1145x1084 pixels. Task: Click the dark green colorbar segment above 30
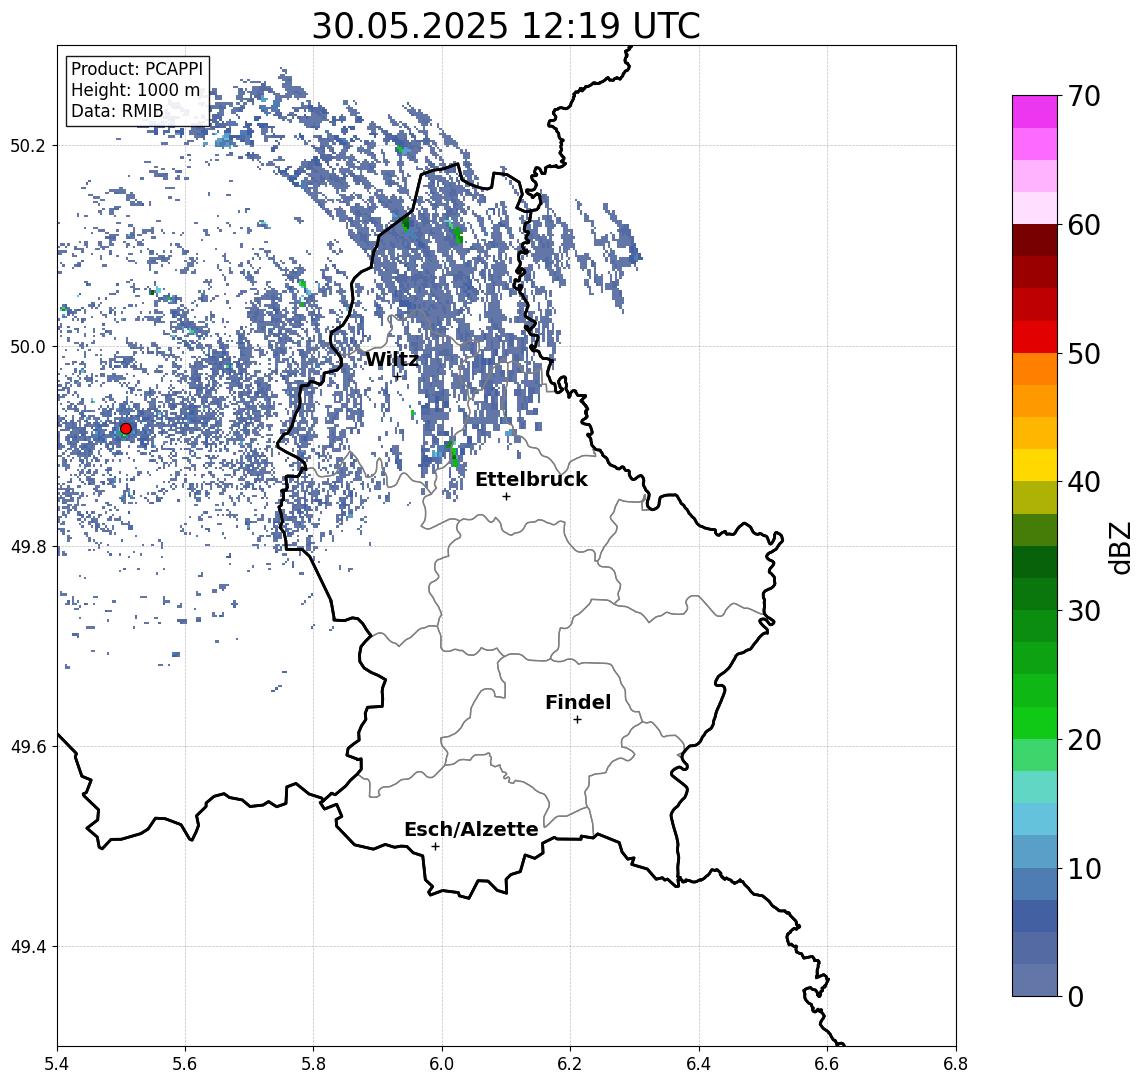click(x=1035, y=594)
